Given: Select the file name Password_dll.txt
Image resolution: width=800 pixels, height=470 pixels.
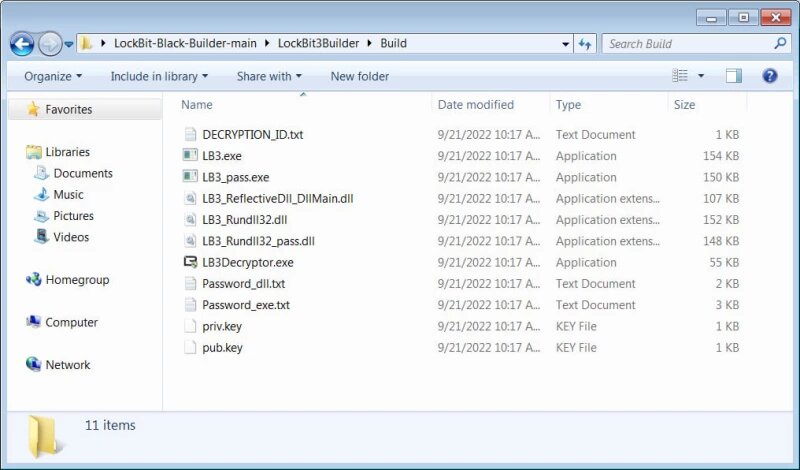Looking at the screenshot, I should pos(243,284).
